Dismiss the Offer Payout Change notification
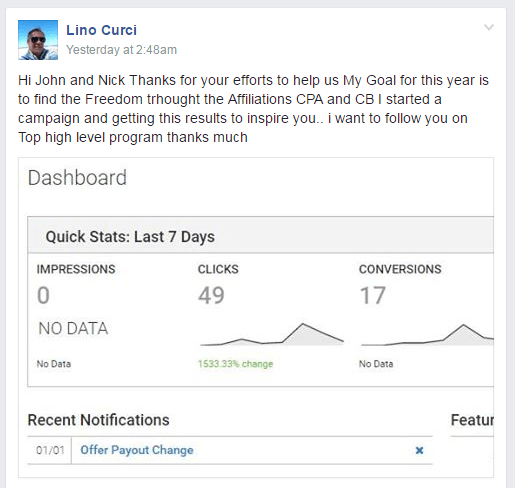The height and width of the screenshot is (488, 515). (x=419, y=450)
